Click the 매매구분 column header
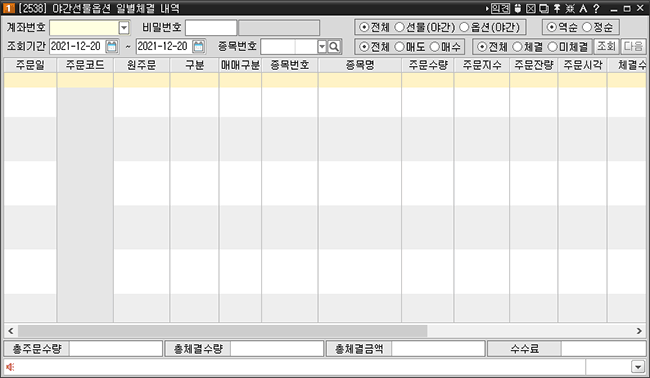The image size is (650, 378). click(x=240, y=65)
